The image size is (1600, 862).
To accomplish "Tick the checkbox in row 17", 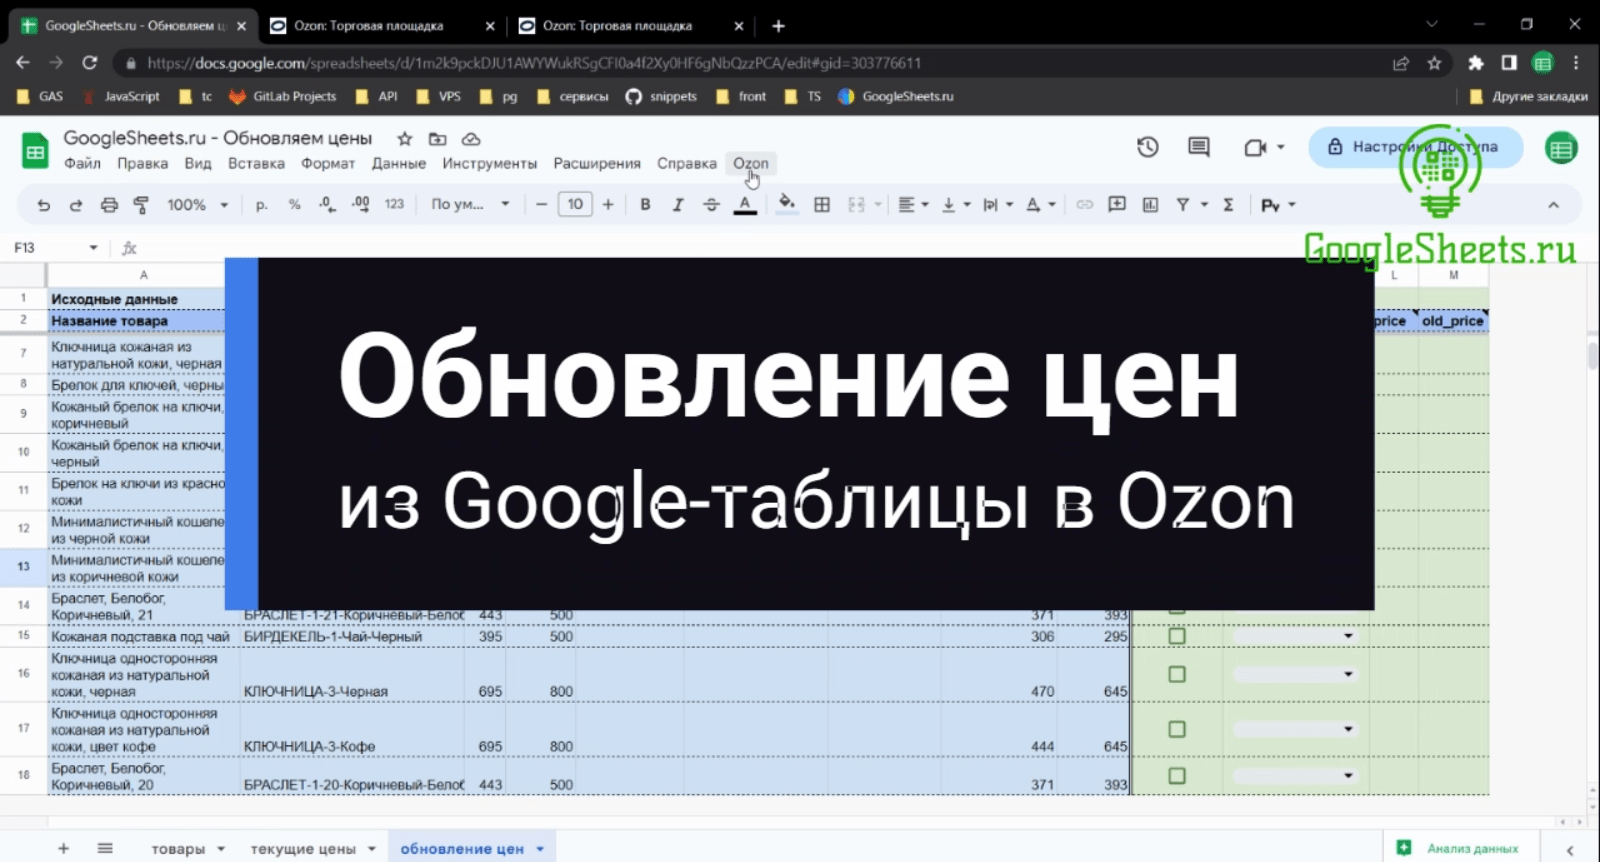I will tap(1177, 729).
